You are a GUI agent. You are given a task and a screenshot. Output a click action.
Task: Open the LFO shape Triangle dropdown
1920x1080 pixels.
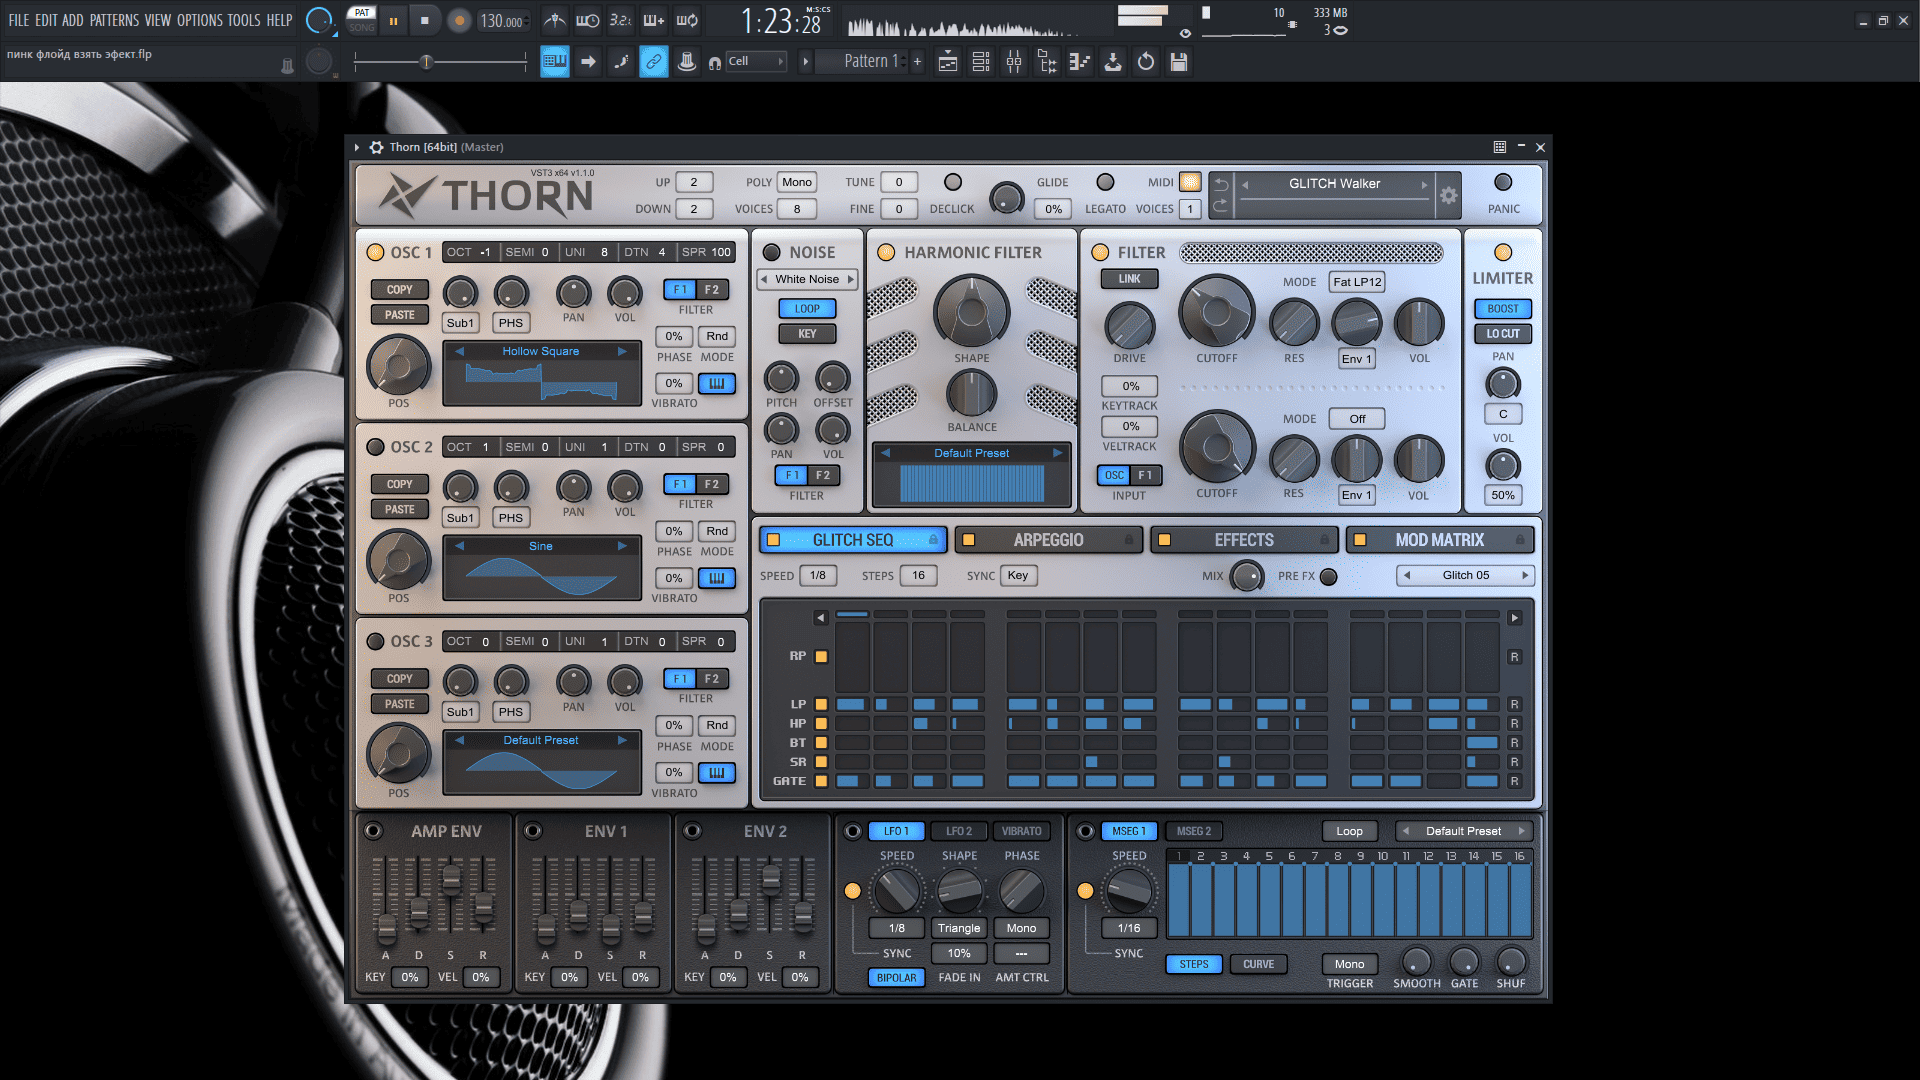959,928
